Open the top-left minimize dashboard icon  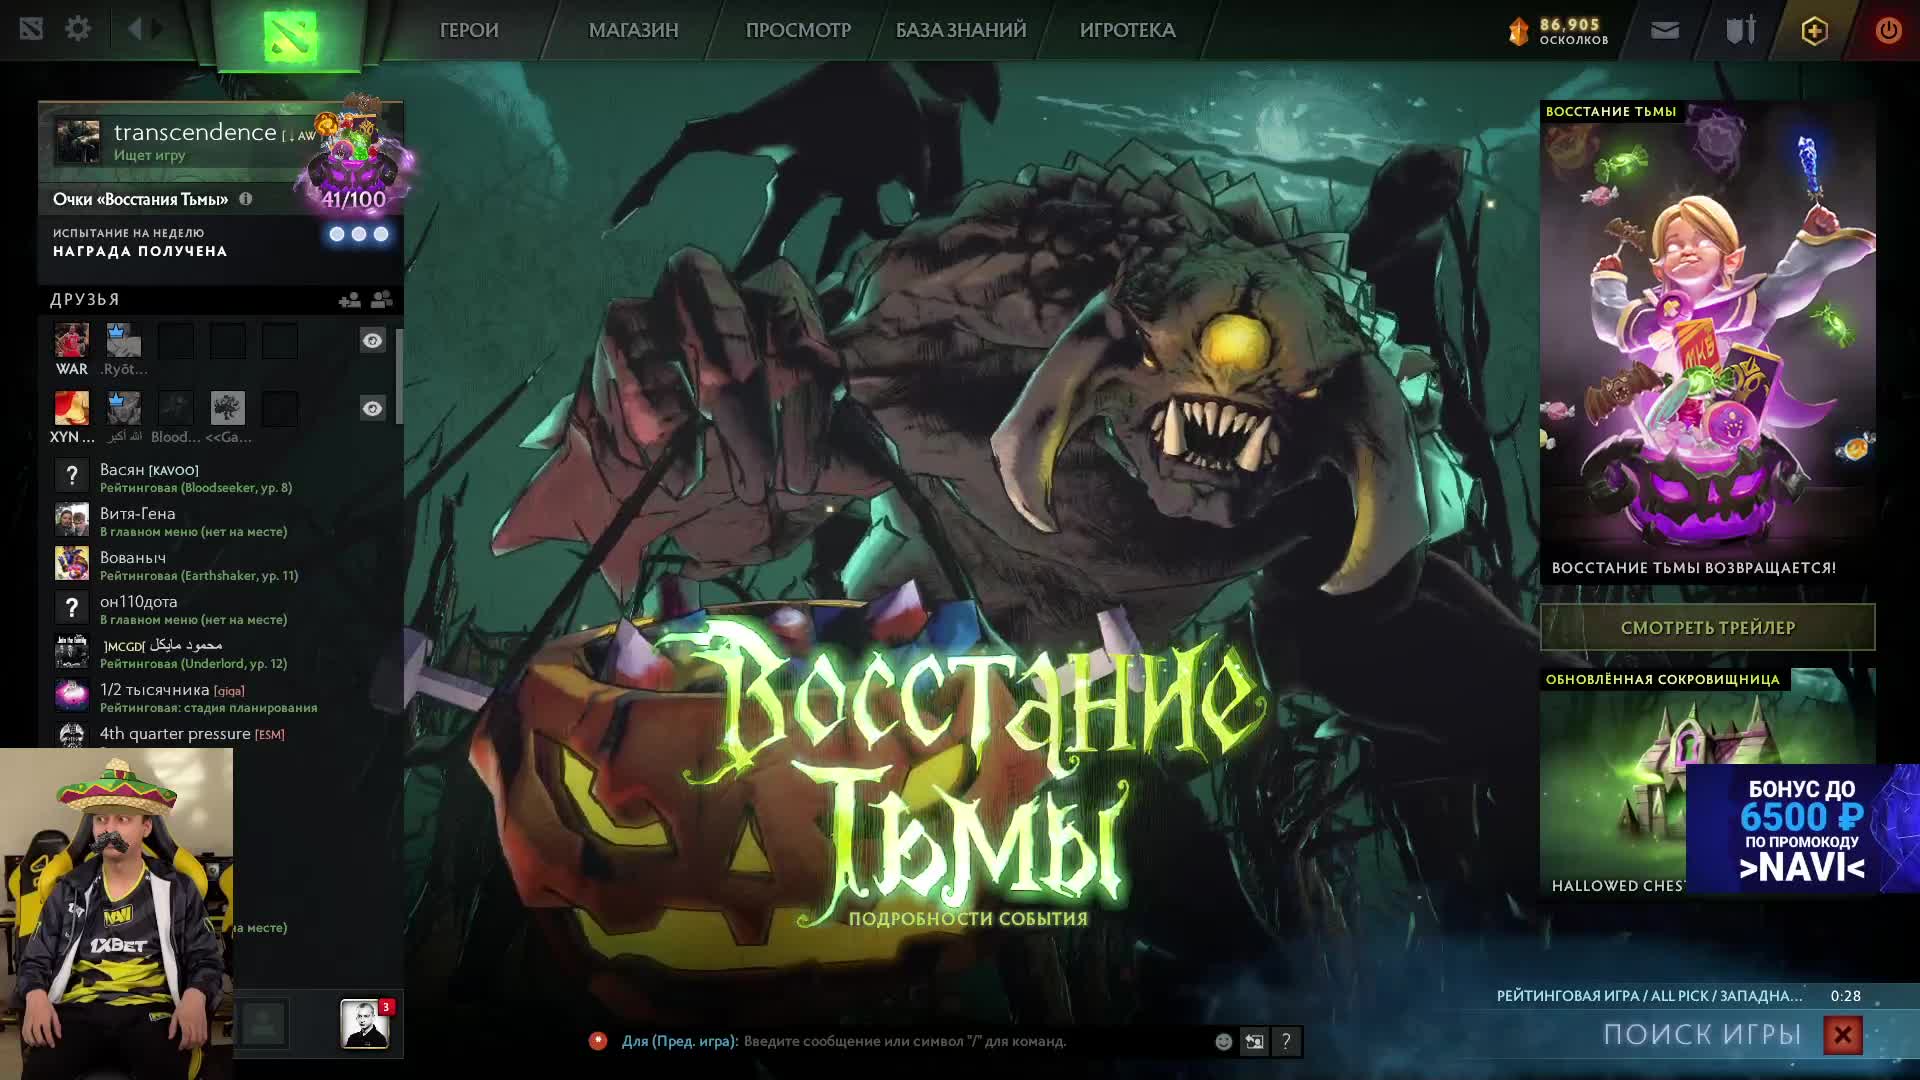click(x=31, y=29)
